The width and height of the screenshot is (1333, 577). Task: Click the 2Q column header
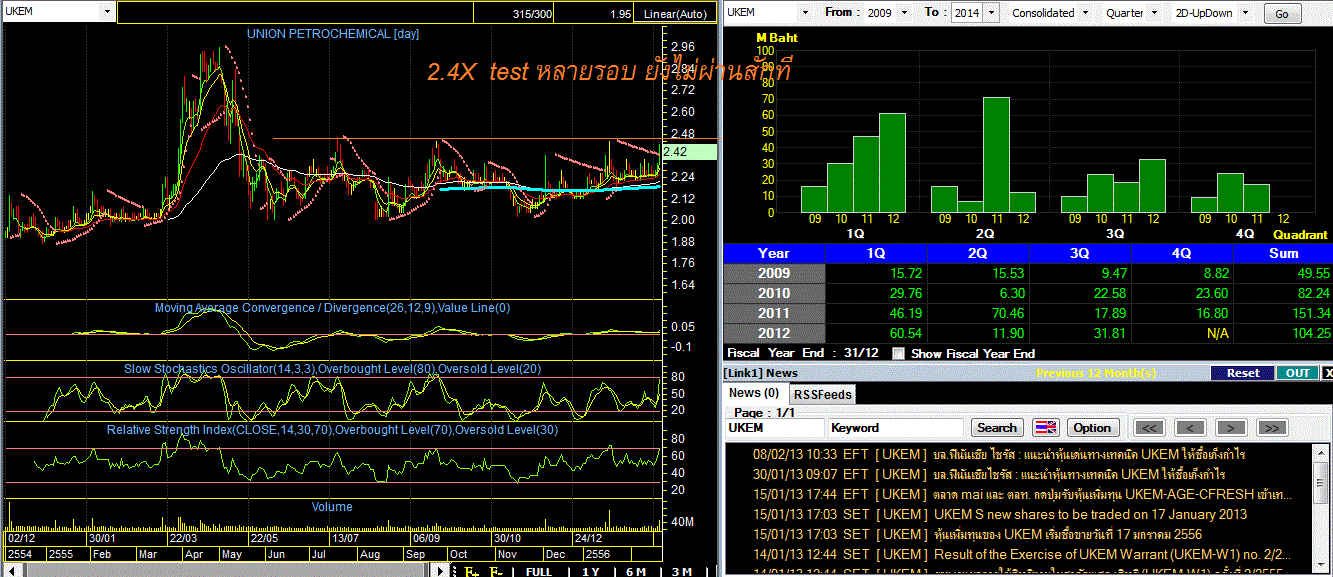pyautogui.click(x=978, y=253)
